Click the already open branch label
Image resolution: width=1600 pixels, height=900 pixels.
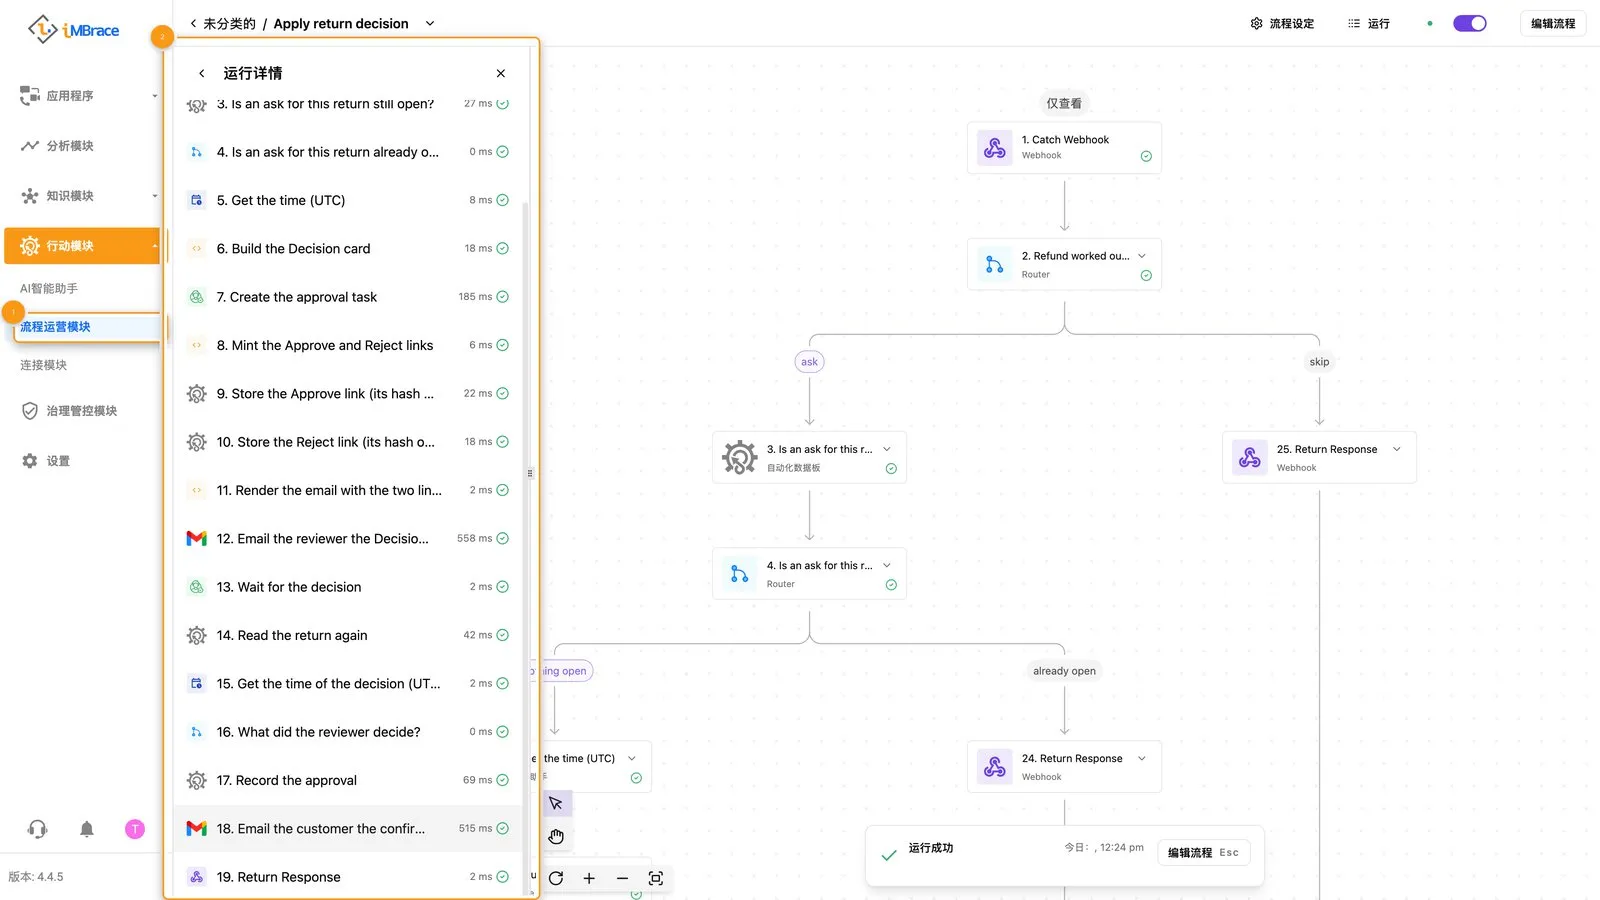pyautogui.click(x=1064, y=671)
